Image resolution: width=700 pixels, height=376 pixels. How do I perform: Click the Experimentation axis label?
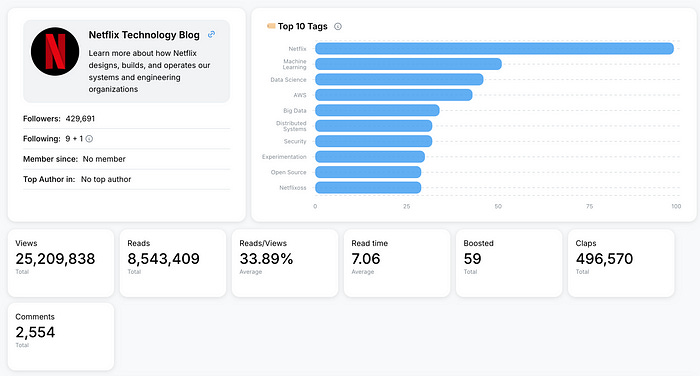click(x=284, y=157)
